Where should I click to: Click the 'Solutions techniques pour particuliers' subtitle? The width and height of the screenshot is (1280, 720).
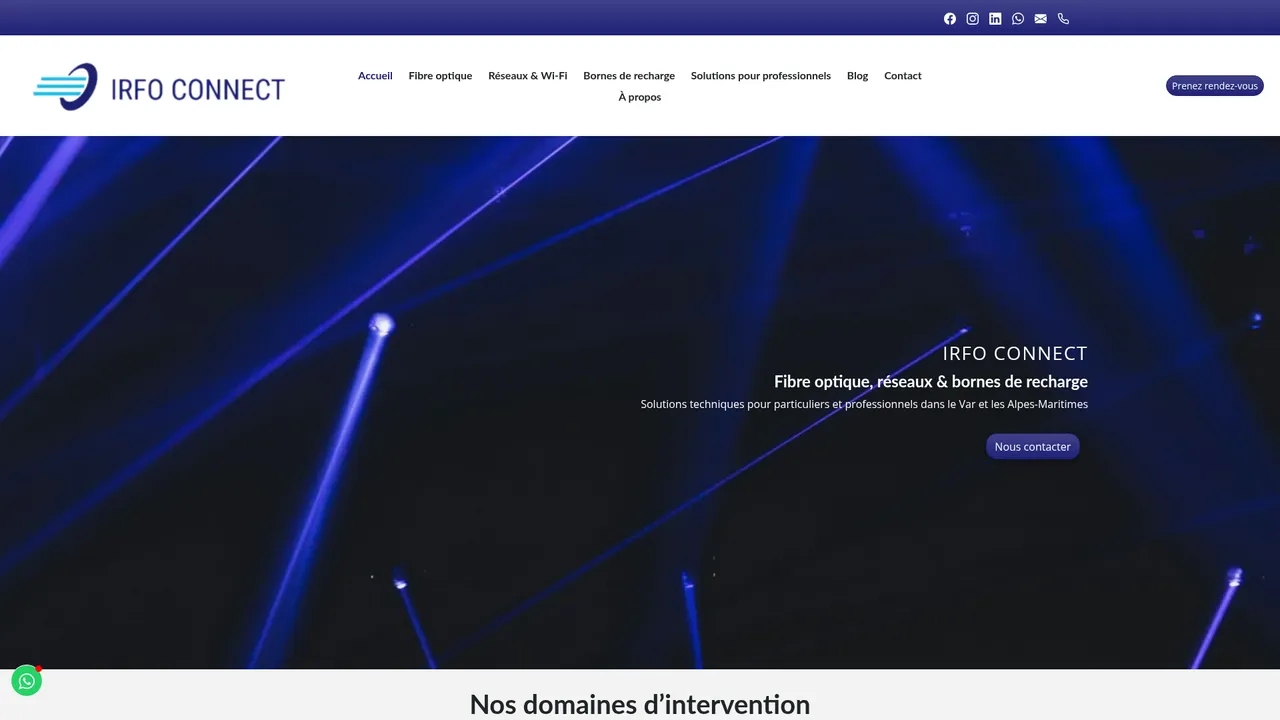[x=864, y=404]
